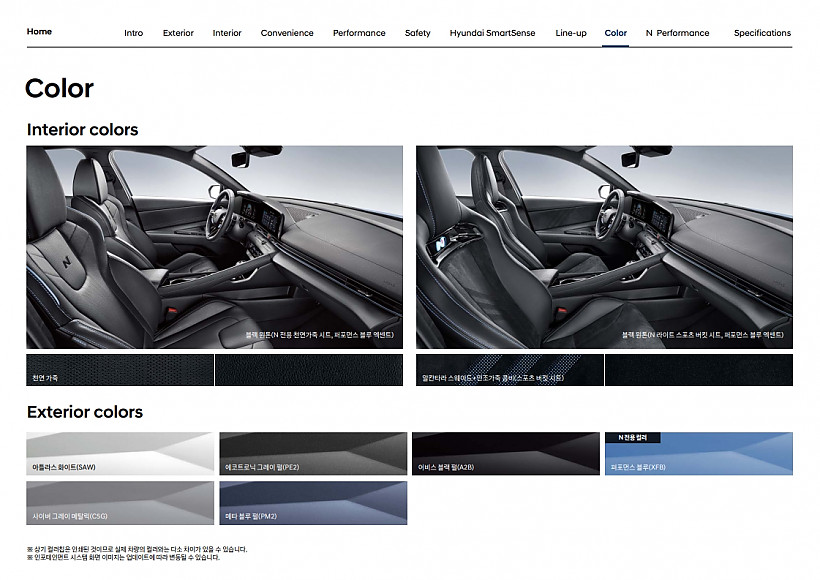Open the Safety tab
820x580 pixels.
(417, 33)
